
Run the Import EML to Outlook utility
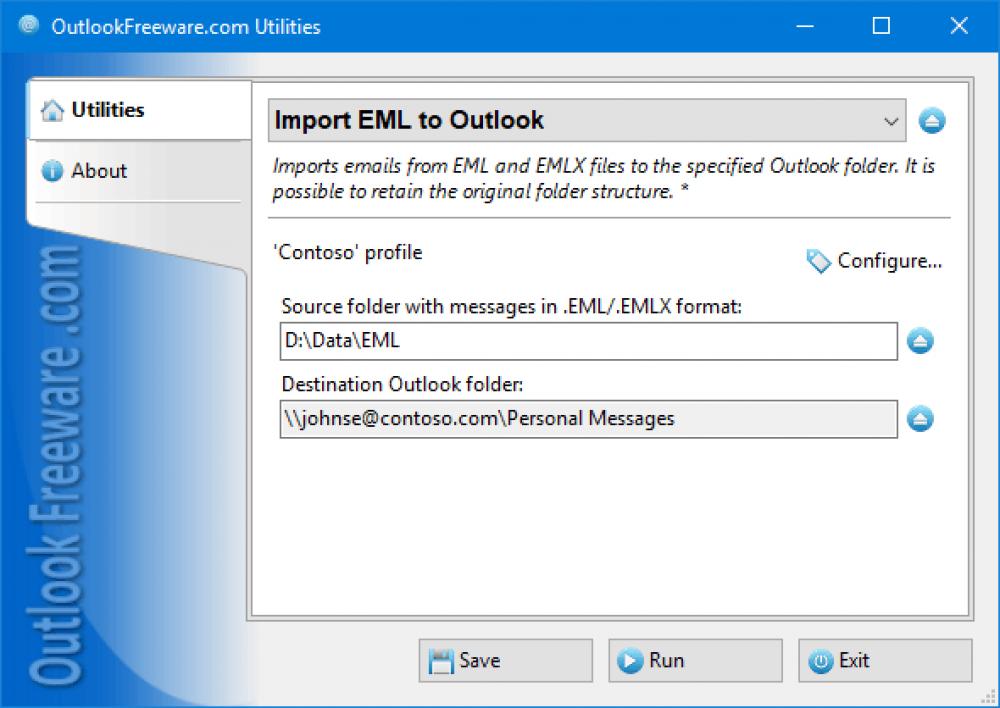[695, 660]
